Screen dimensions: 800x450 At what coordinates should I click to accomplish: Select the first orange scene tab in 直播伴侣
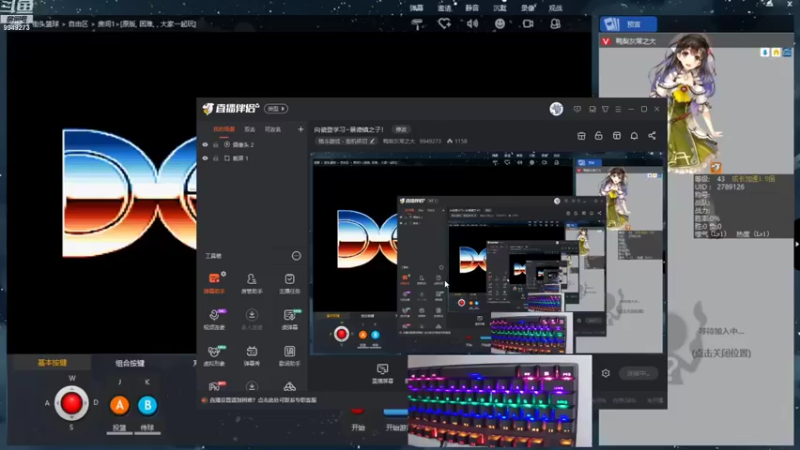point(224,130)
